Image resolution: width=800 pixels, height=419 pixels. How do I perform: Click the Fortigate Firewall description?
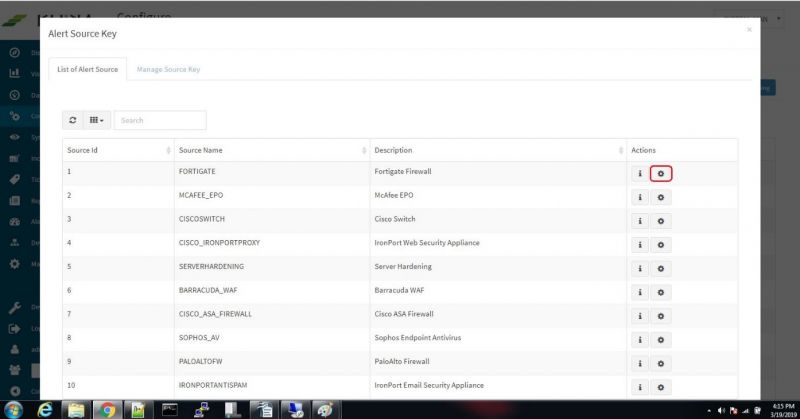click(403, 171)
